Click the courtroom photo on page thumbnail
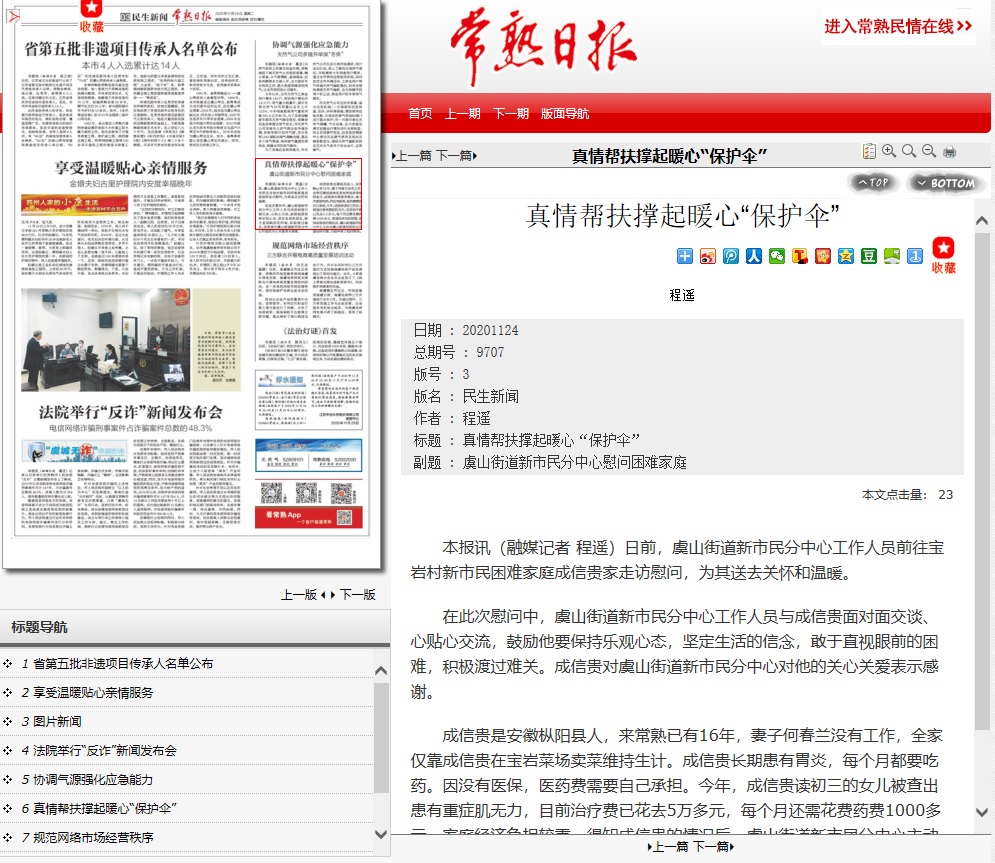The height and width of the screenshot is (863, 995). (x=105, y=339)
